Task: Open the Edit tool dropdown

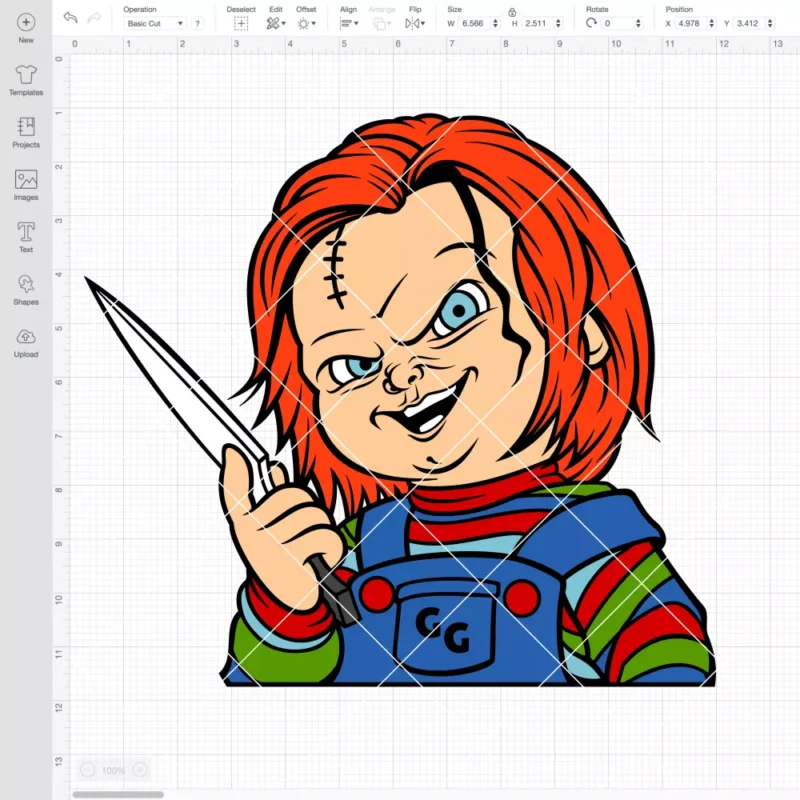Action: tap(276, 23)
